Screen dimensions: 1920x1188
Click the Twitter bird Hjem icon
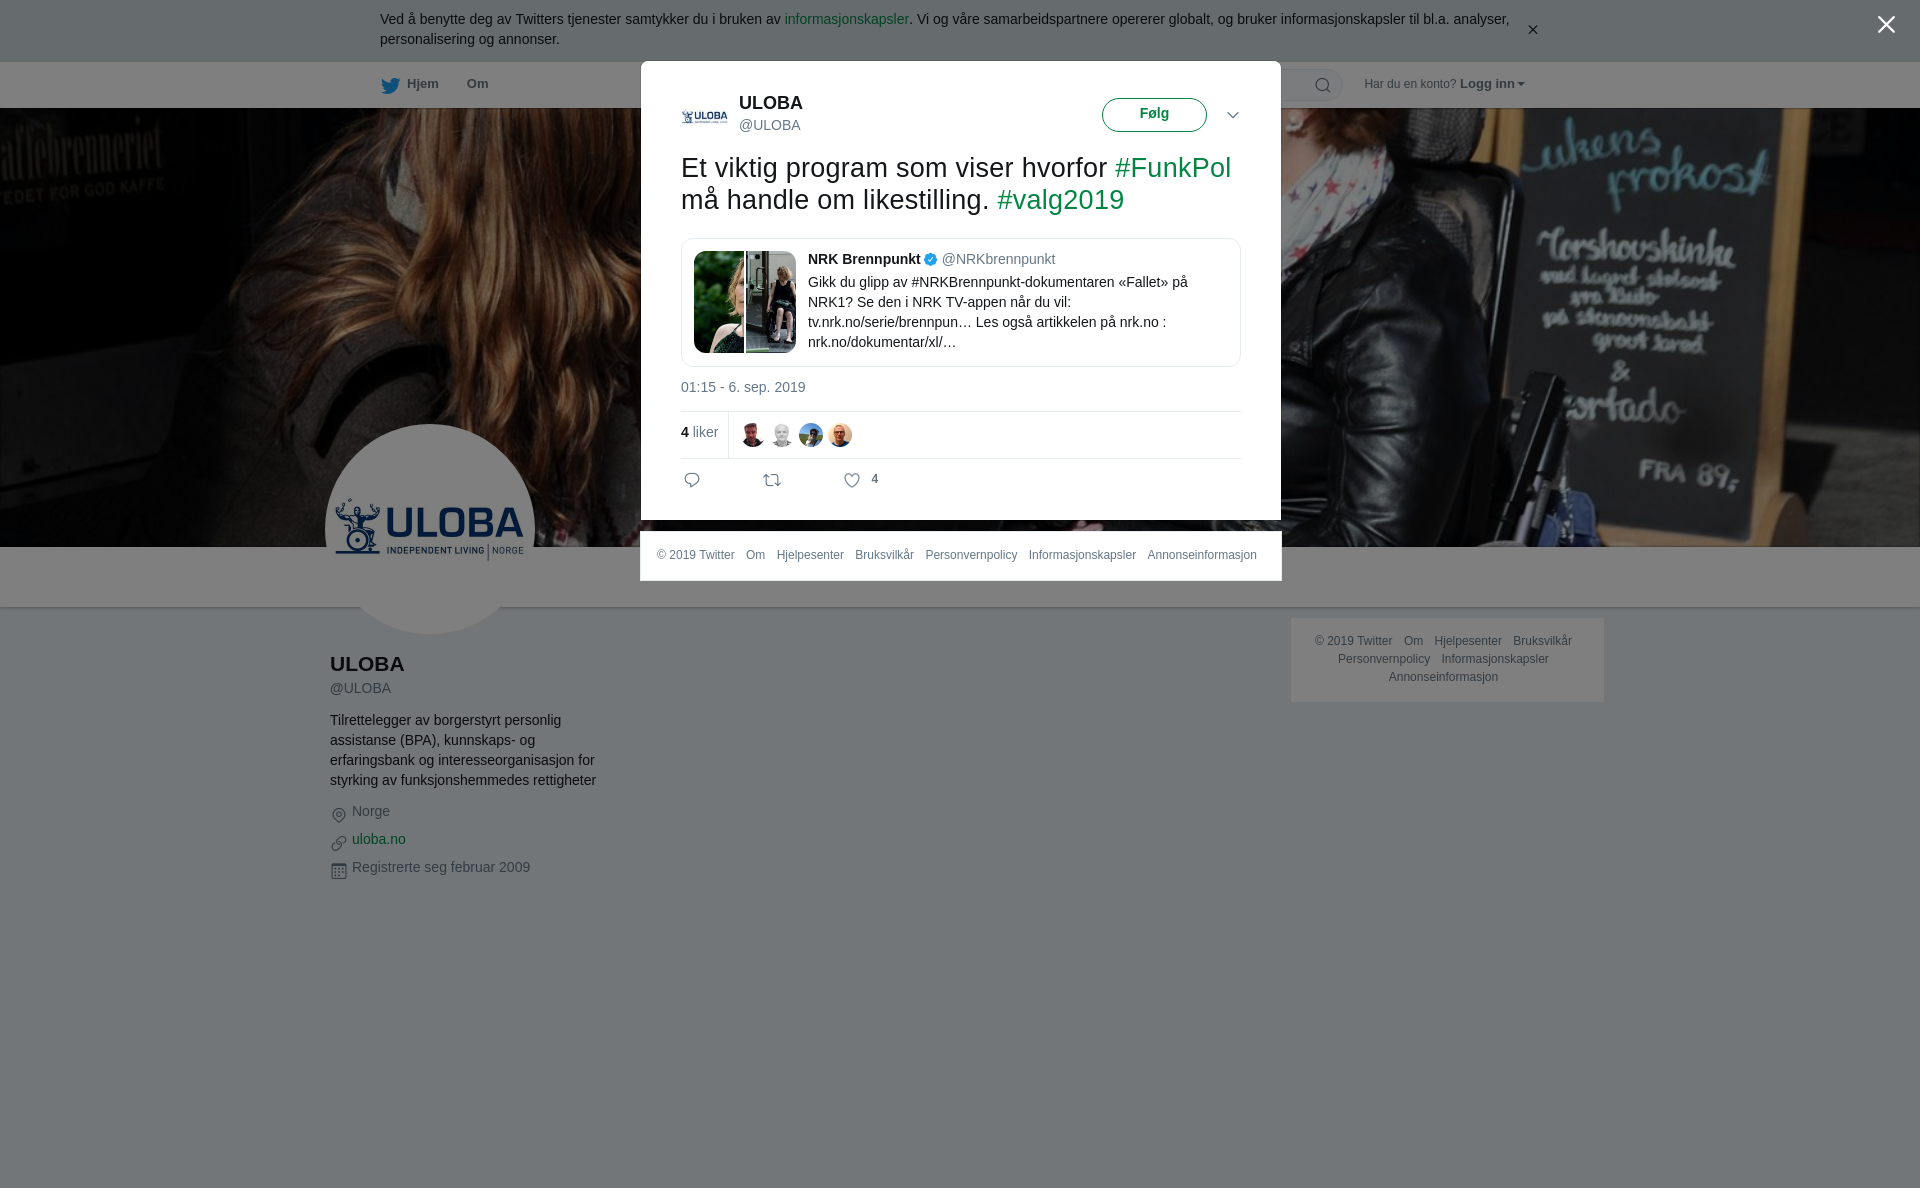390,86
